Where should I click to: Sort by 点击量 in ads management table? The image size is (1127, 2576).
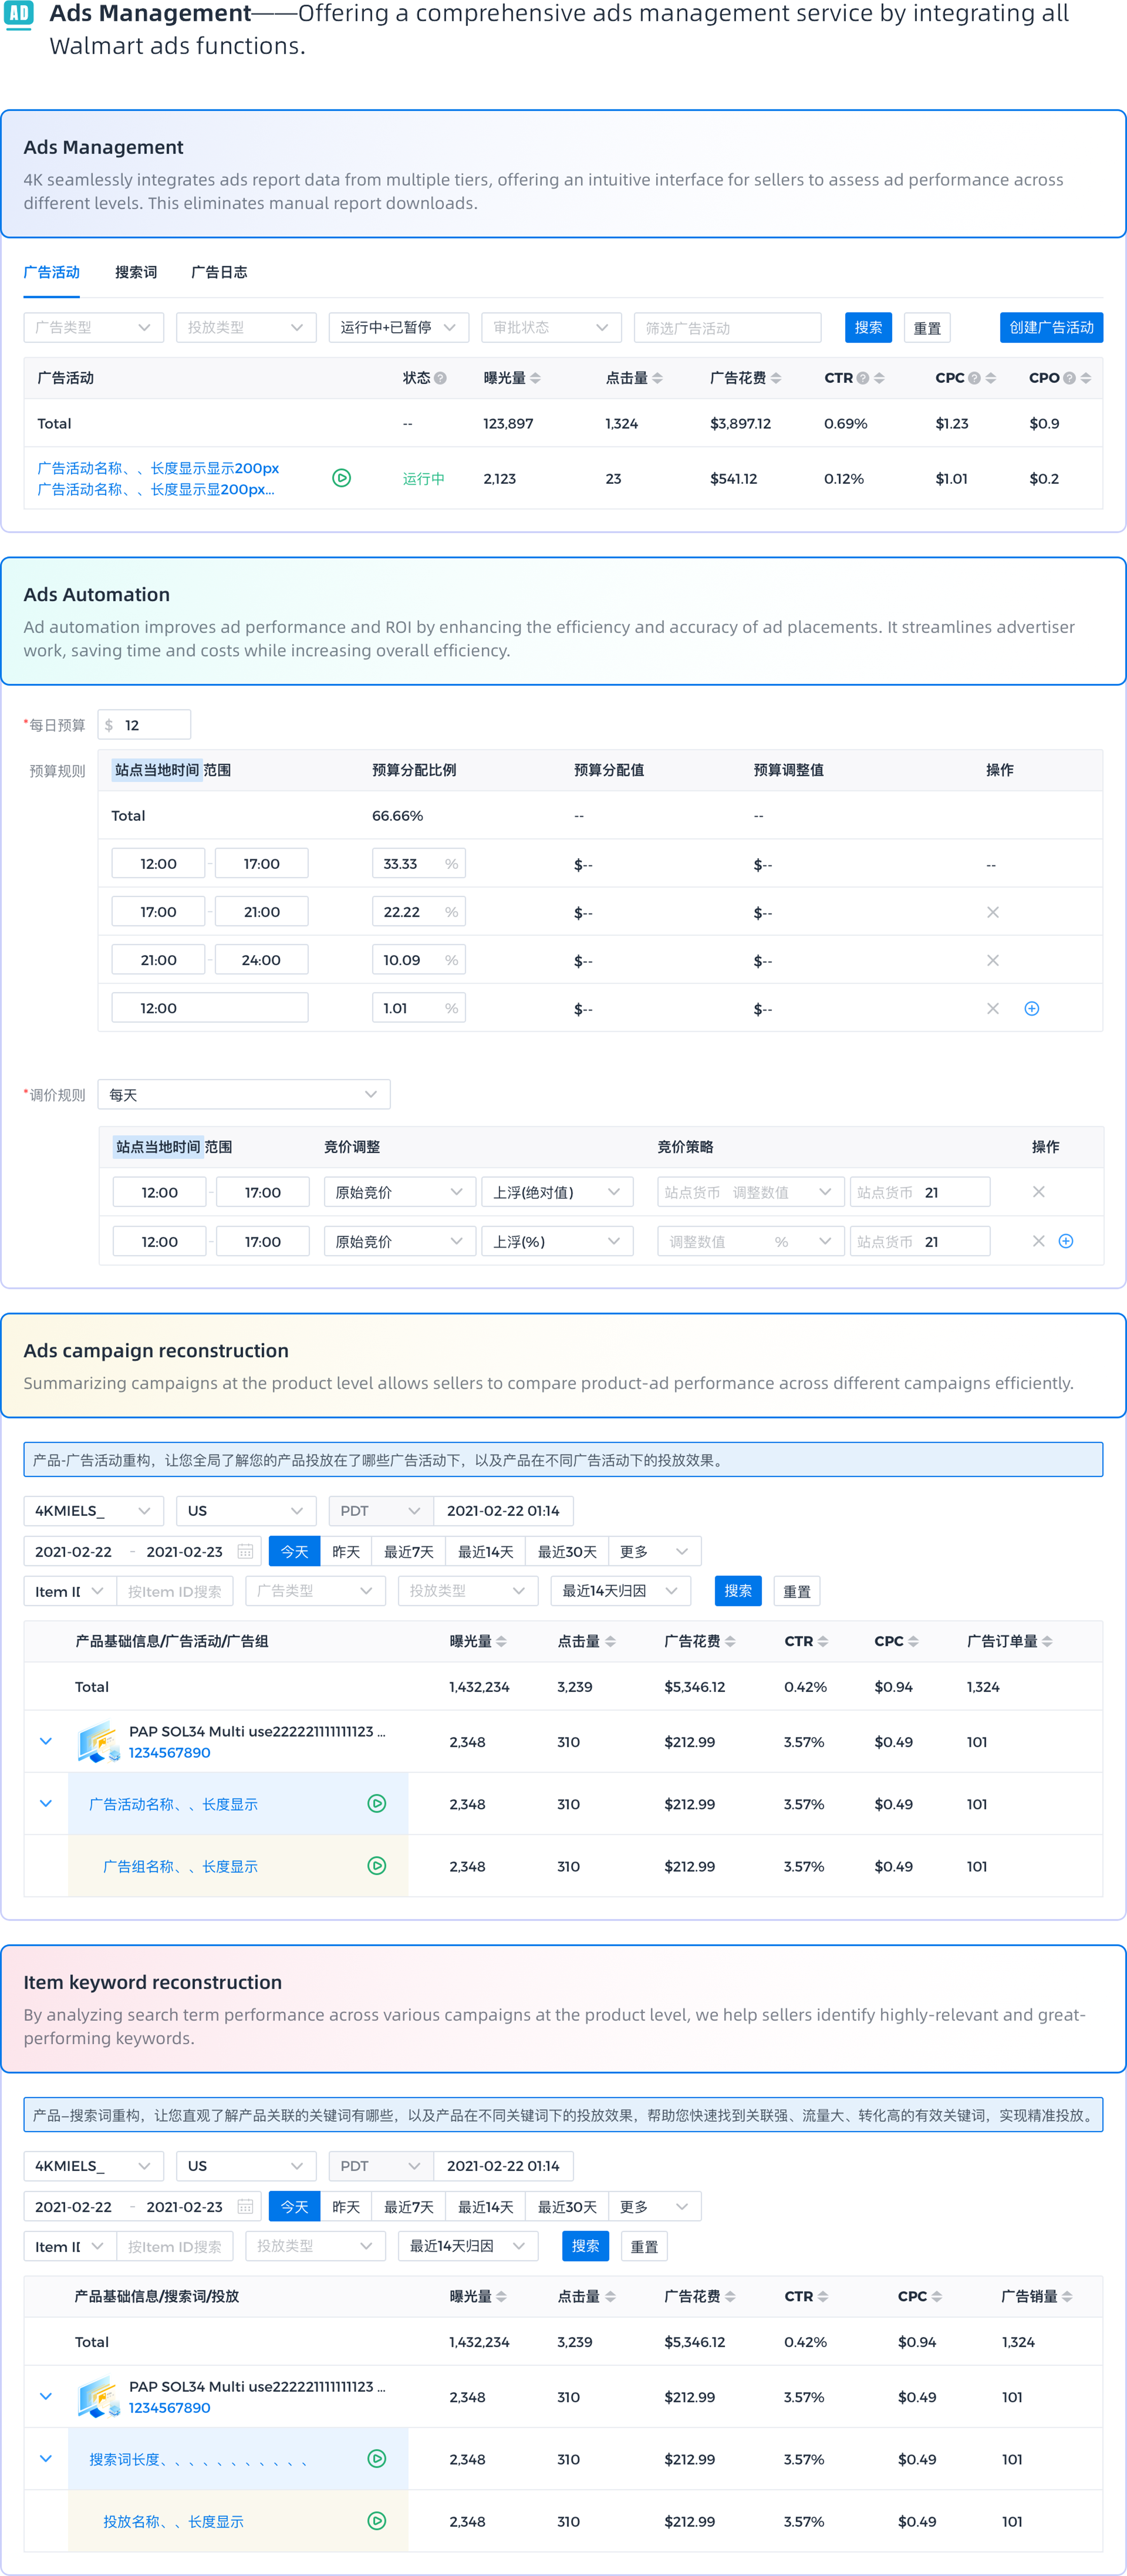pyautogui.click(x=657, y=378)
